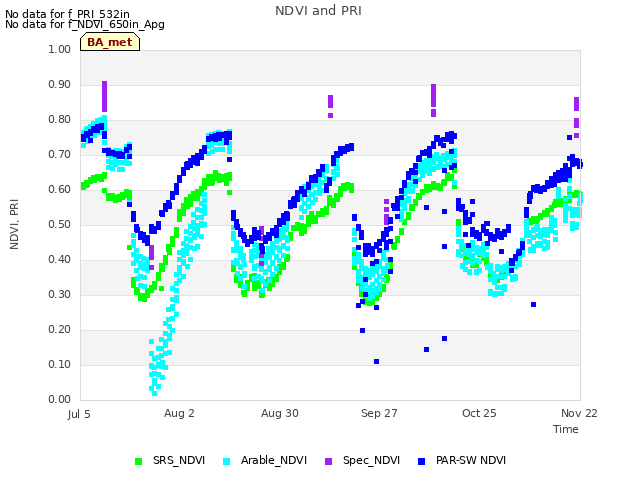Click the 'Jul 5' x-axis label
Screen dimensions: 640x480
click(79, 414)
